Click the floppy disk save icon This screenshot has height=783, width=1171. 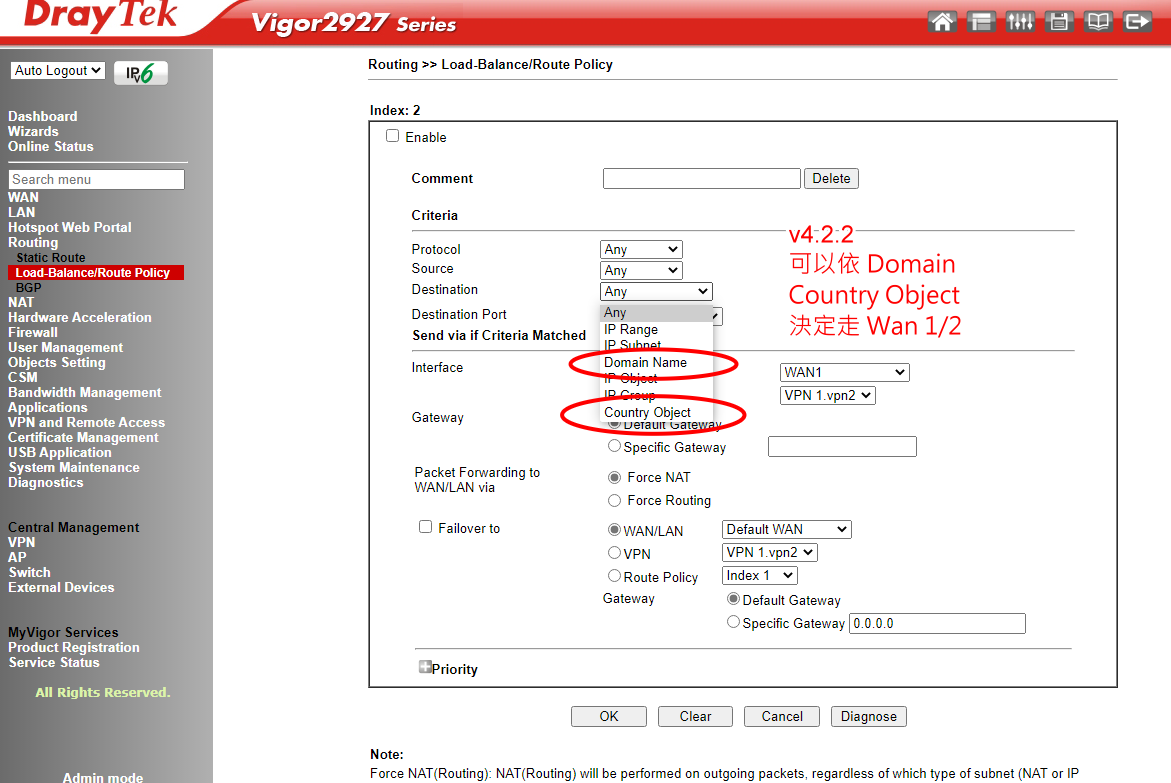[x=1059, y=21]
